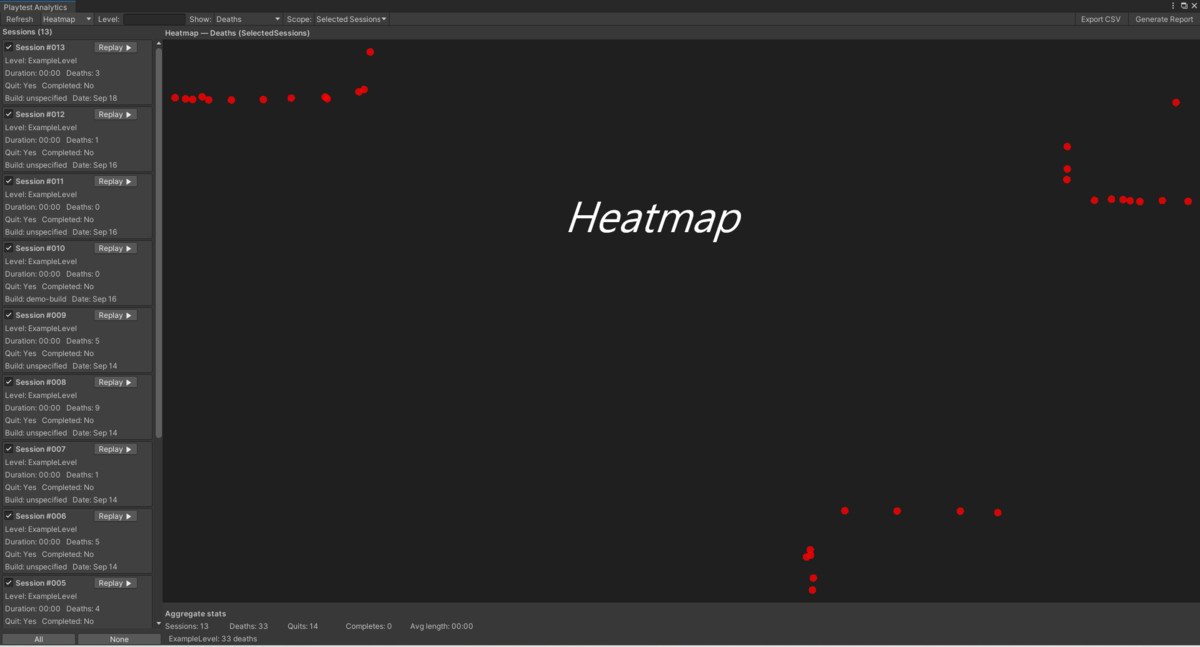Image resolution: width=1200 pixels, height=647 pixels.
Task: Click the 'Sessions (13)' header
Action: 28,32
